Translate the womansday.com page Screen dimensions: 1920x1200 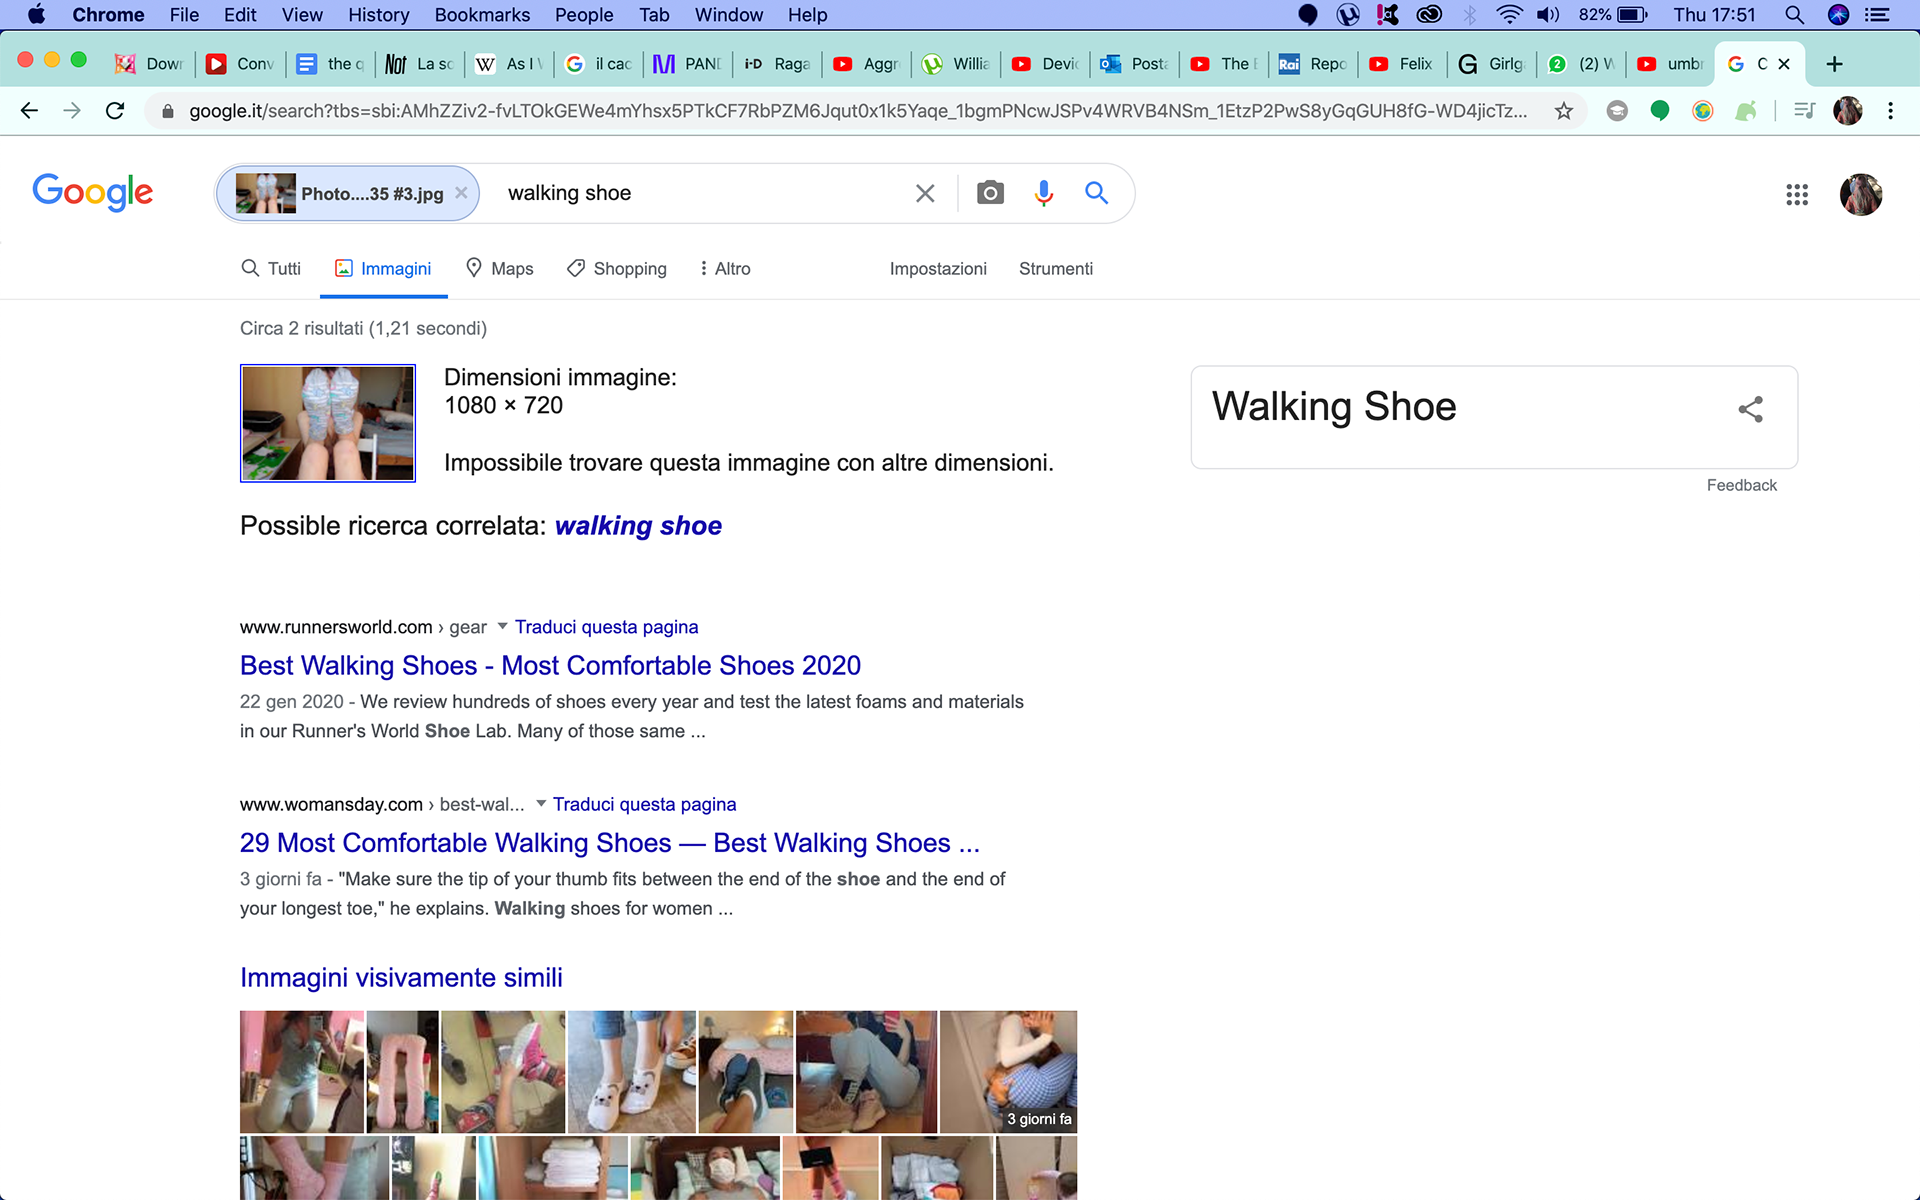click(x=644, y=804)
